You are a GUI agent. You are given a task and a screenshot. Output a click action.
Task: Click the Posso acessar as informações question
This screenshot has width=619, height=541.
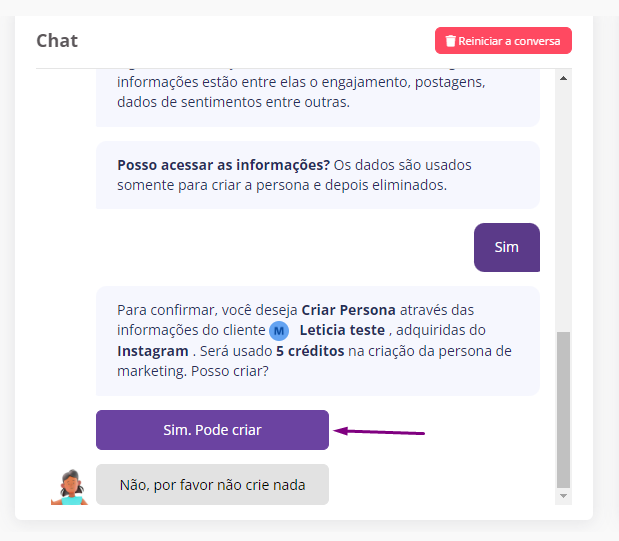pyautogui.click(x=223, y=165)
